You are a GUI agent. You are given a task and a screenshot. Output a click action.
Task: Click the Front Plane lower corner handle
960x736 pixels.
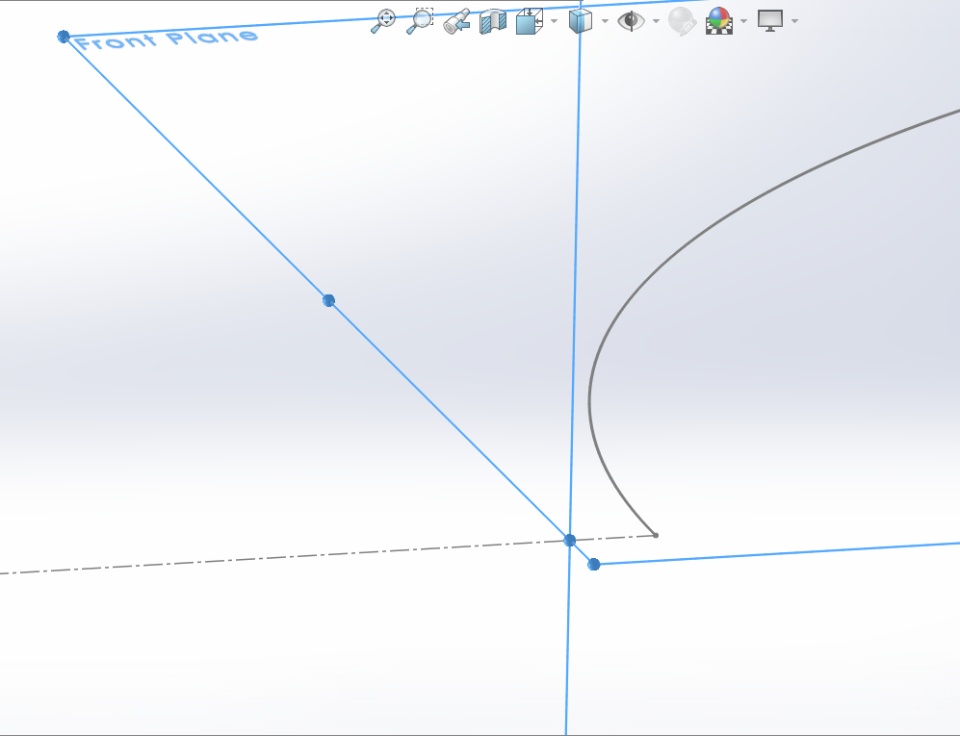coord(593,565)
